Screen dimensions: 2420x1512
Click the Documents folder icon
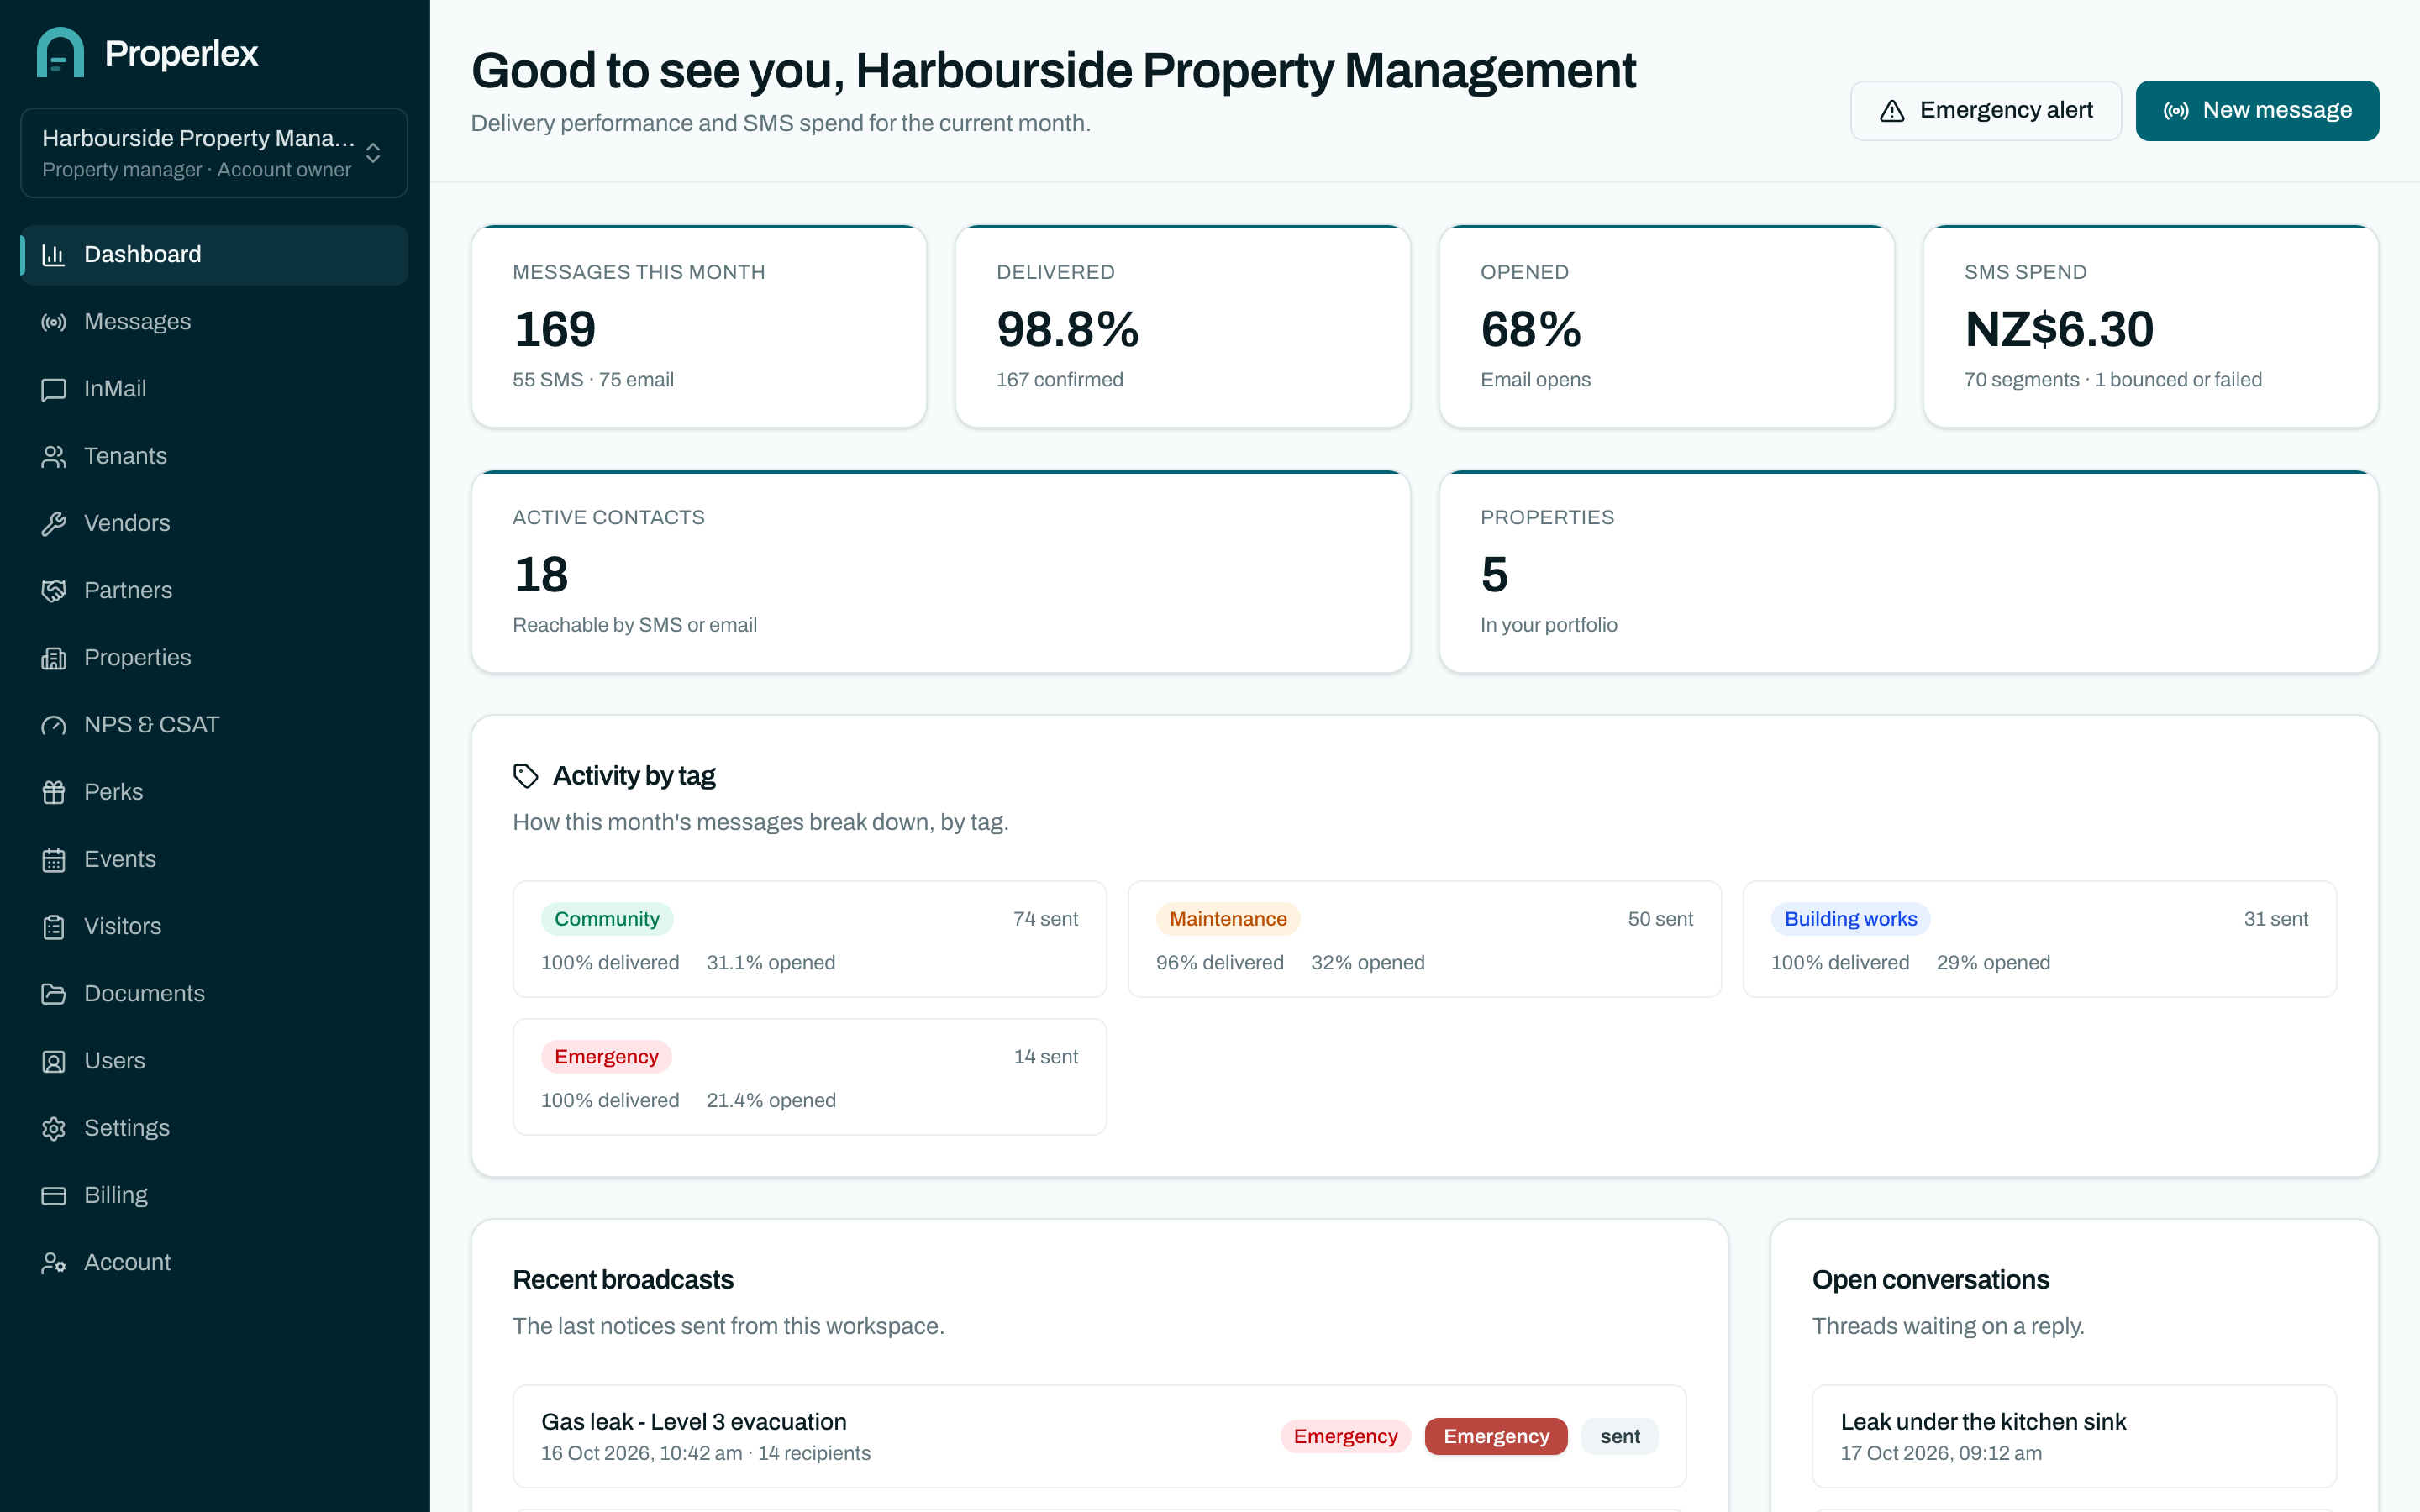coord(54,993)
